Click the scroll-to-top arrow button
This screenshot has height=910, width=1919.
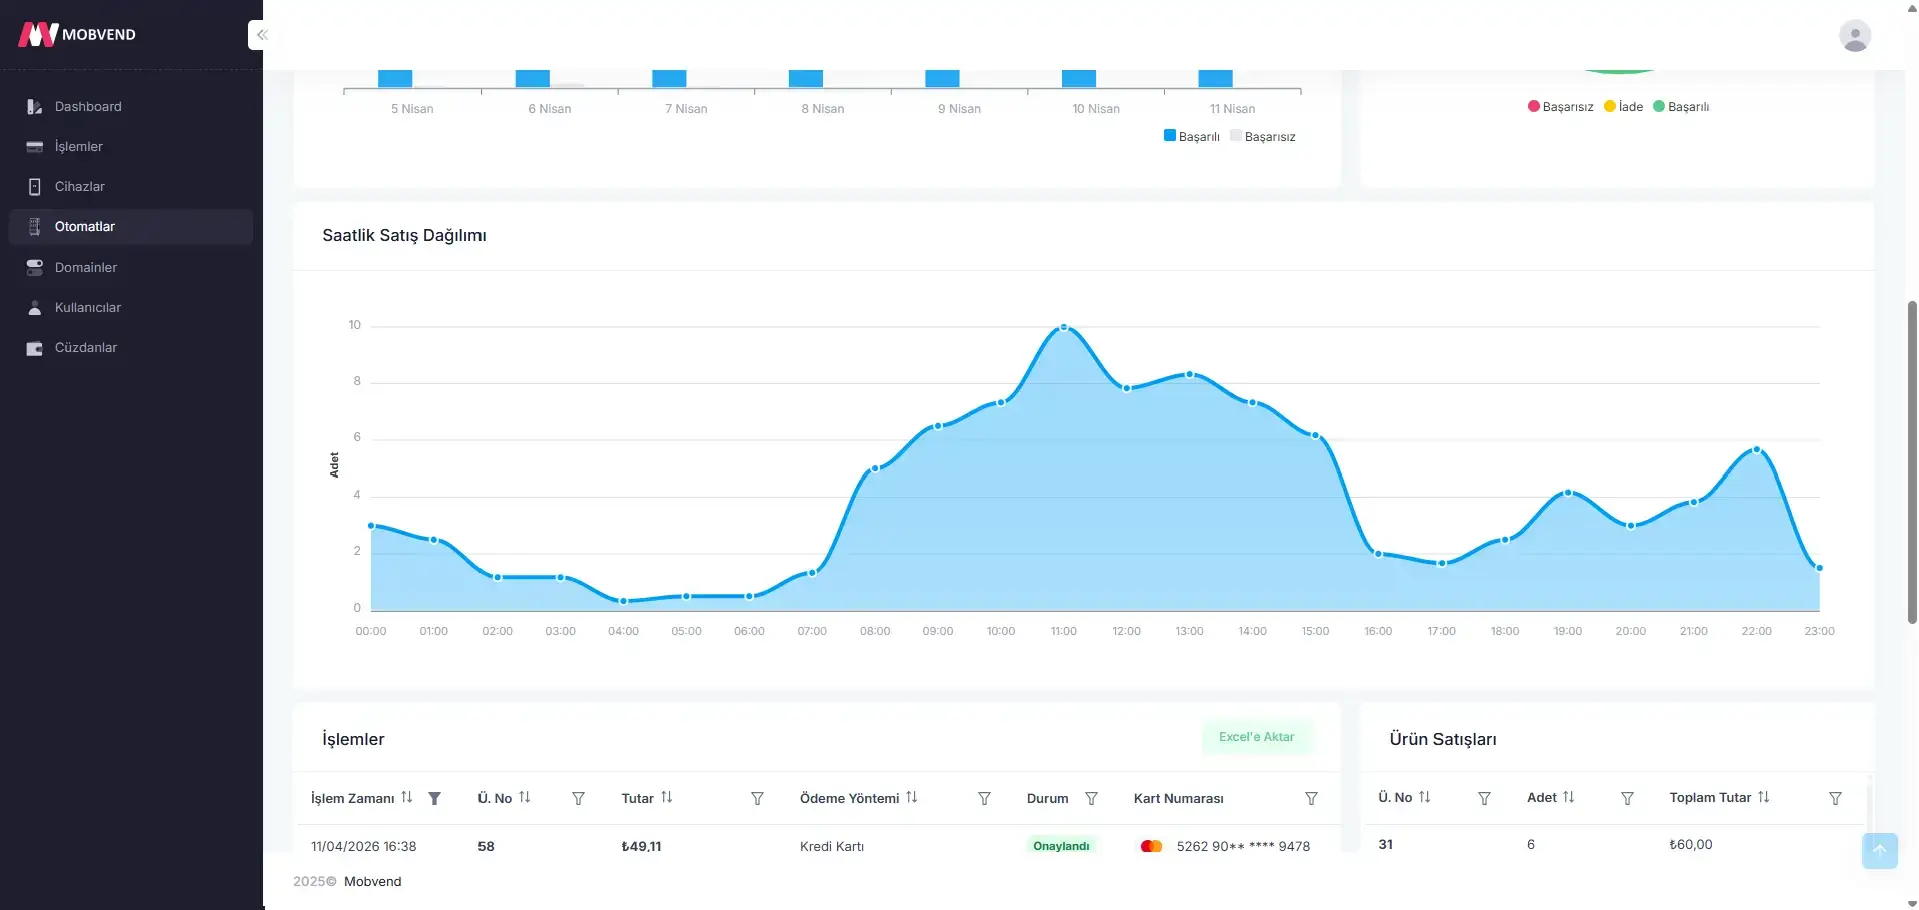point(1879,850)
